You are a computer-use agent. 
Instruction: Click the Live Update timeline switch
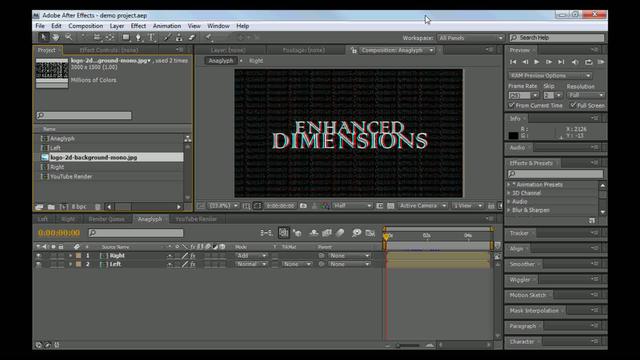(x=284, y=233)
